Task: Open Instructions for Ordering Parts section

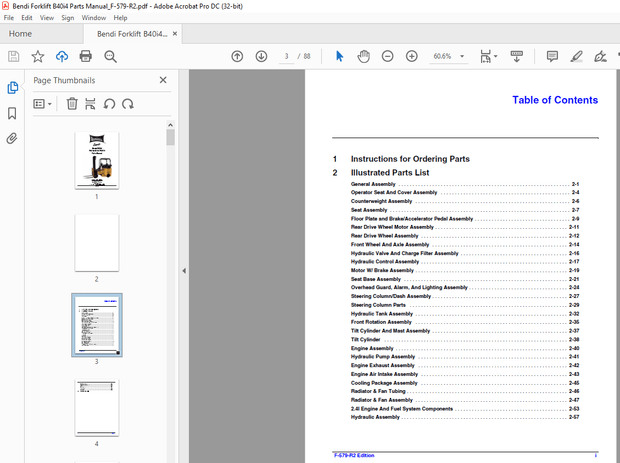Action: pos(410,159)
